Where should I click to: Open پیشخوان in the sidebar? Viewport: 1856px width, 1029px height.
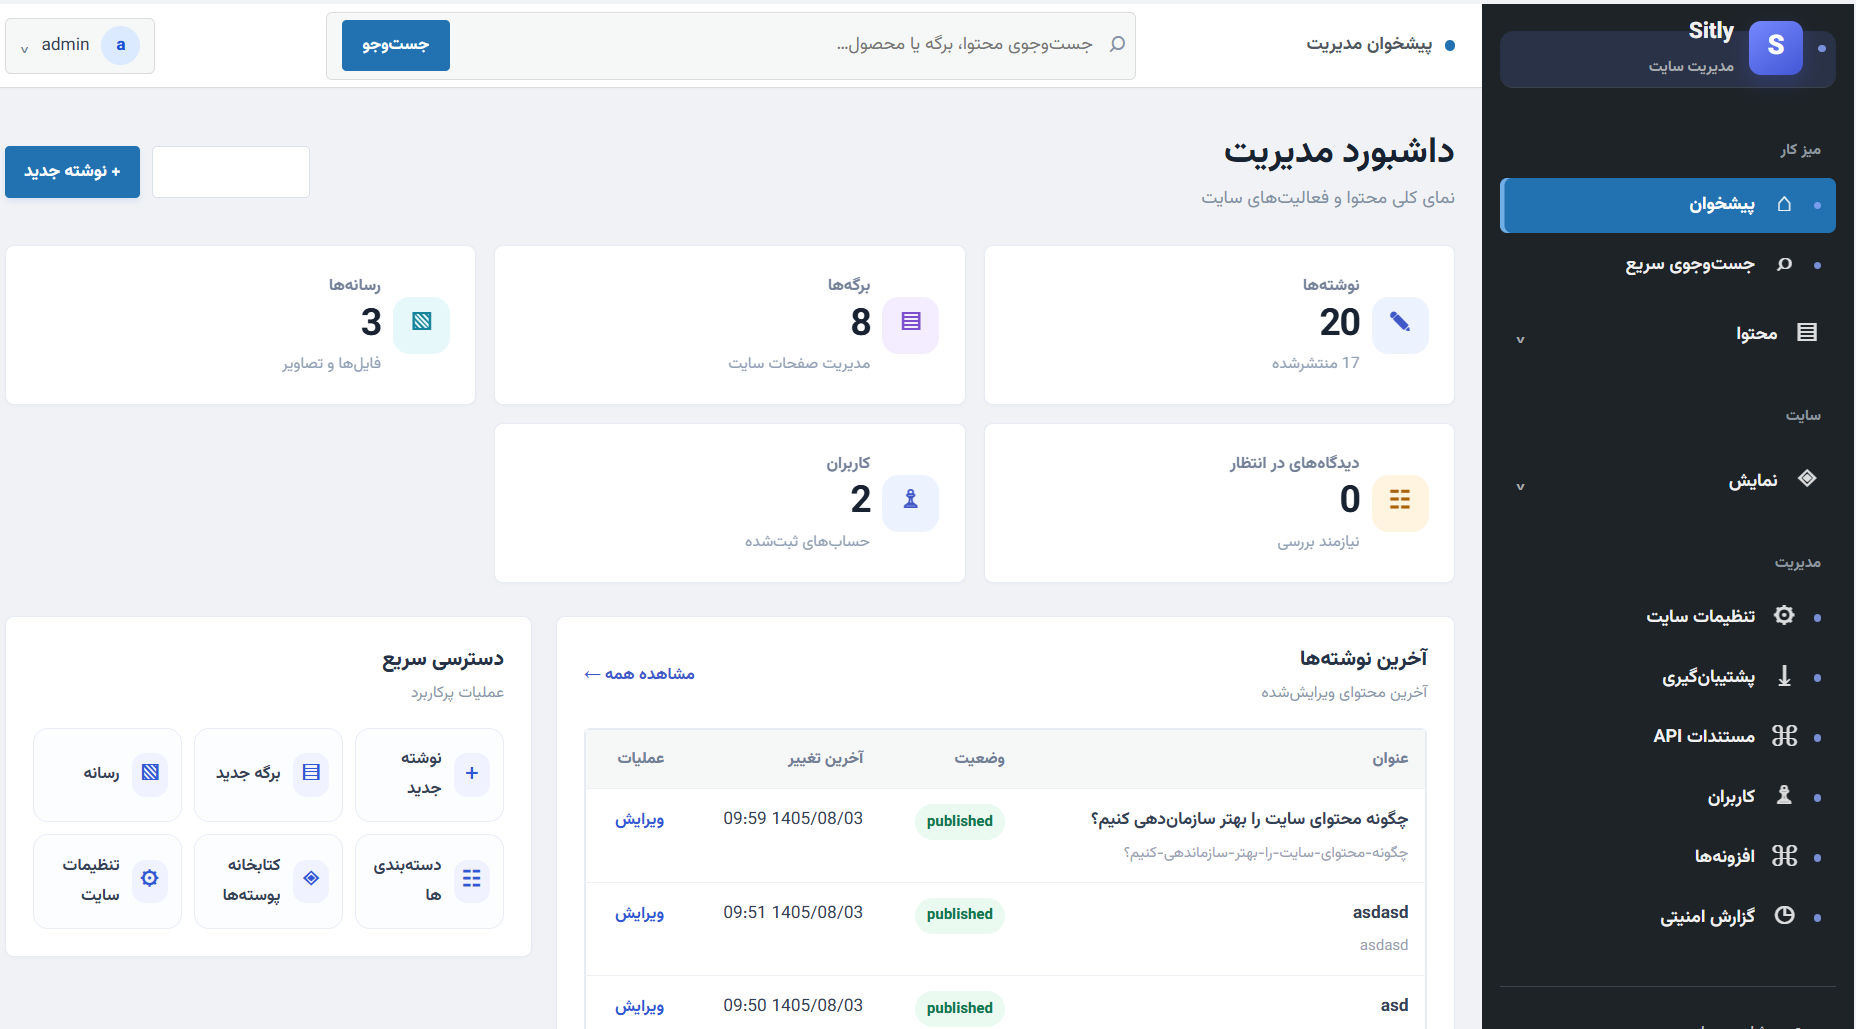tap(1668, 205)
